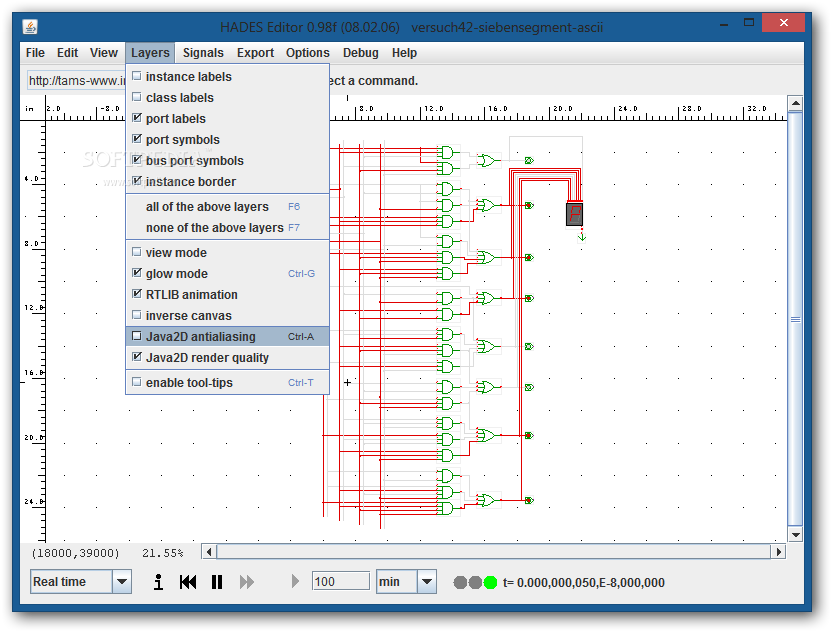Viewport: 832px width, 632px height.
Task: Enable inverse canvas option
Action: [x=137, y=315]
